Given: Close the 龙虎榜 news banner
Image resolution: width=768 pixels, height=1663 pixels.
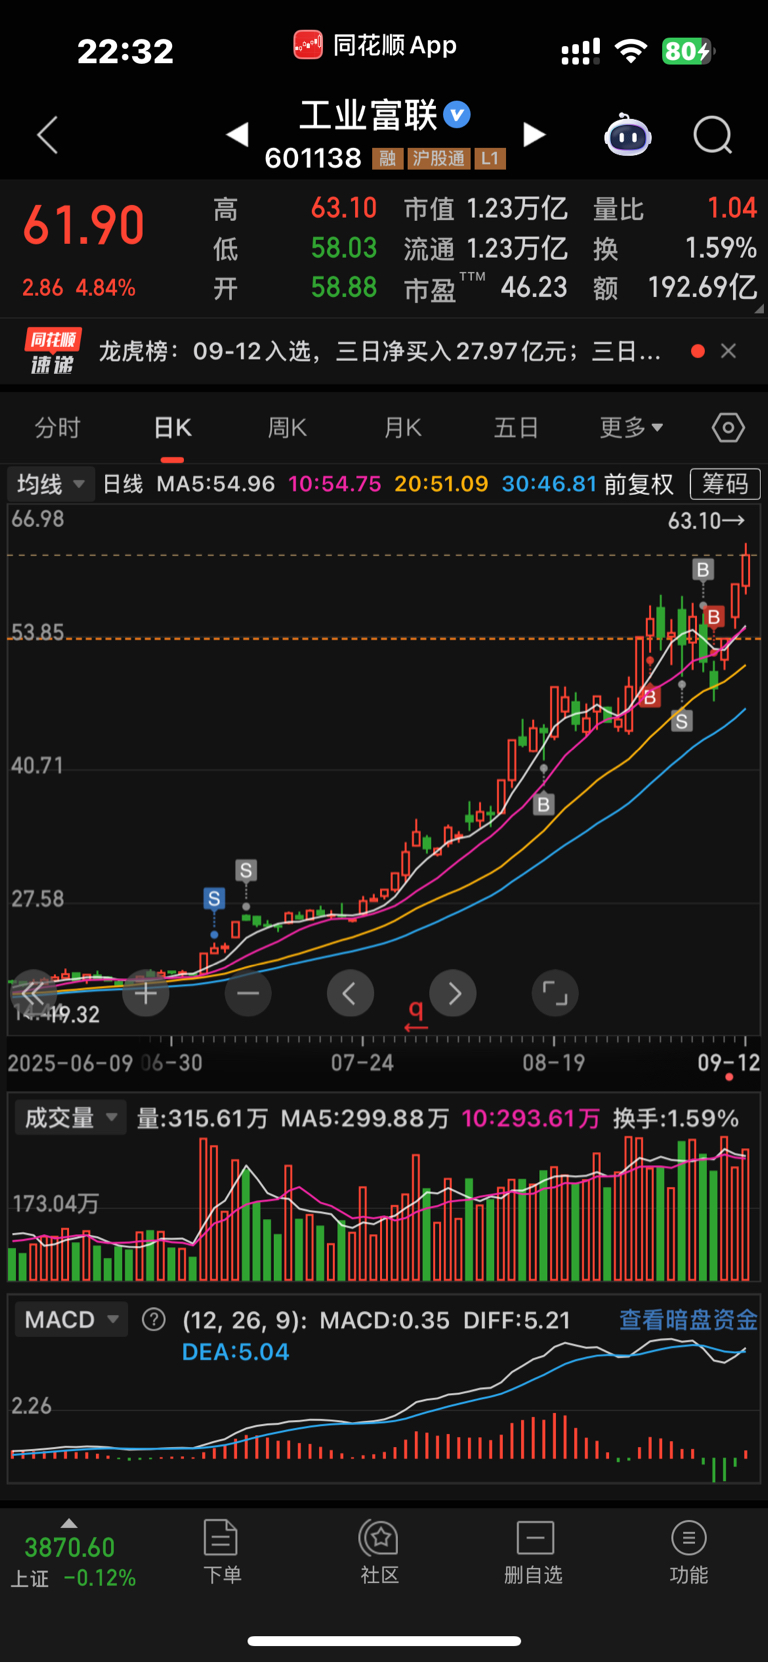Looking at the screenshot, I should pyautogui.click(x=728, y=351).
